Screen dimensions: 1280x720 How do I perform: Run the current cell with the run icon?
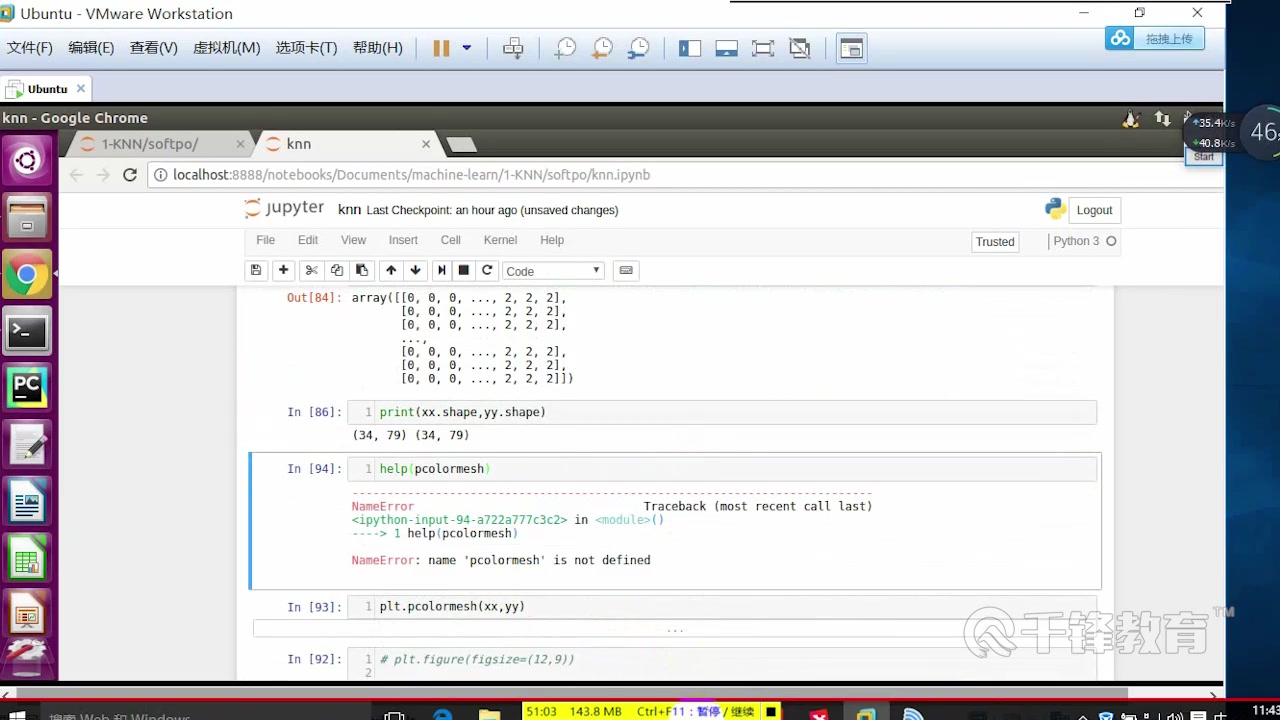(x=441, y=270)
